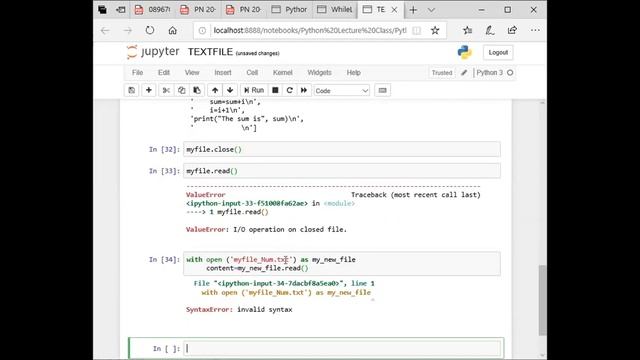Open the add notes pen icon
The height and width of the screenshot is (360, 640).
[x=490, y=31]
